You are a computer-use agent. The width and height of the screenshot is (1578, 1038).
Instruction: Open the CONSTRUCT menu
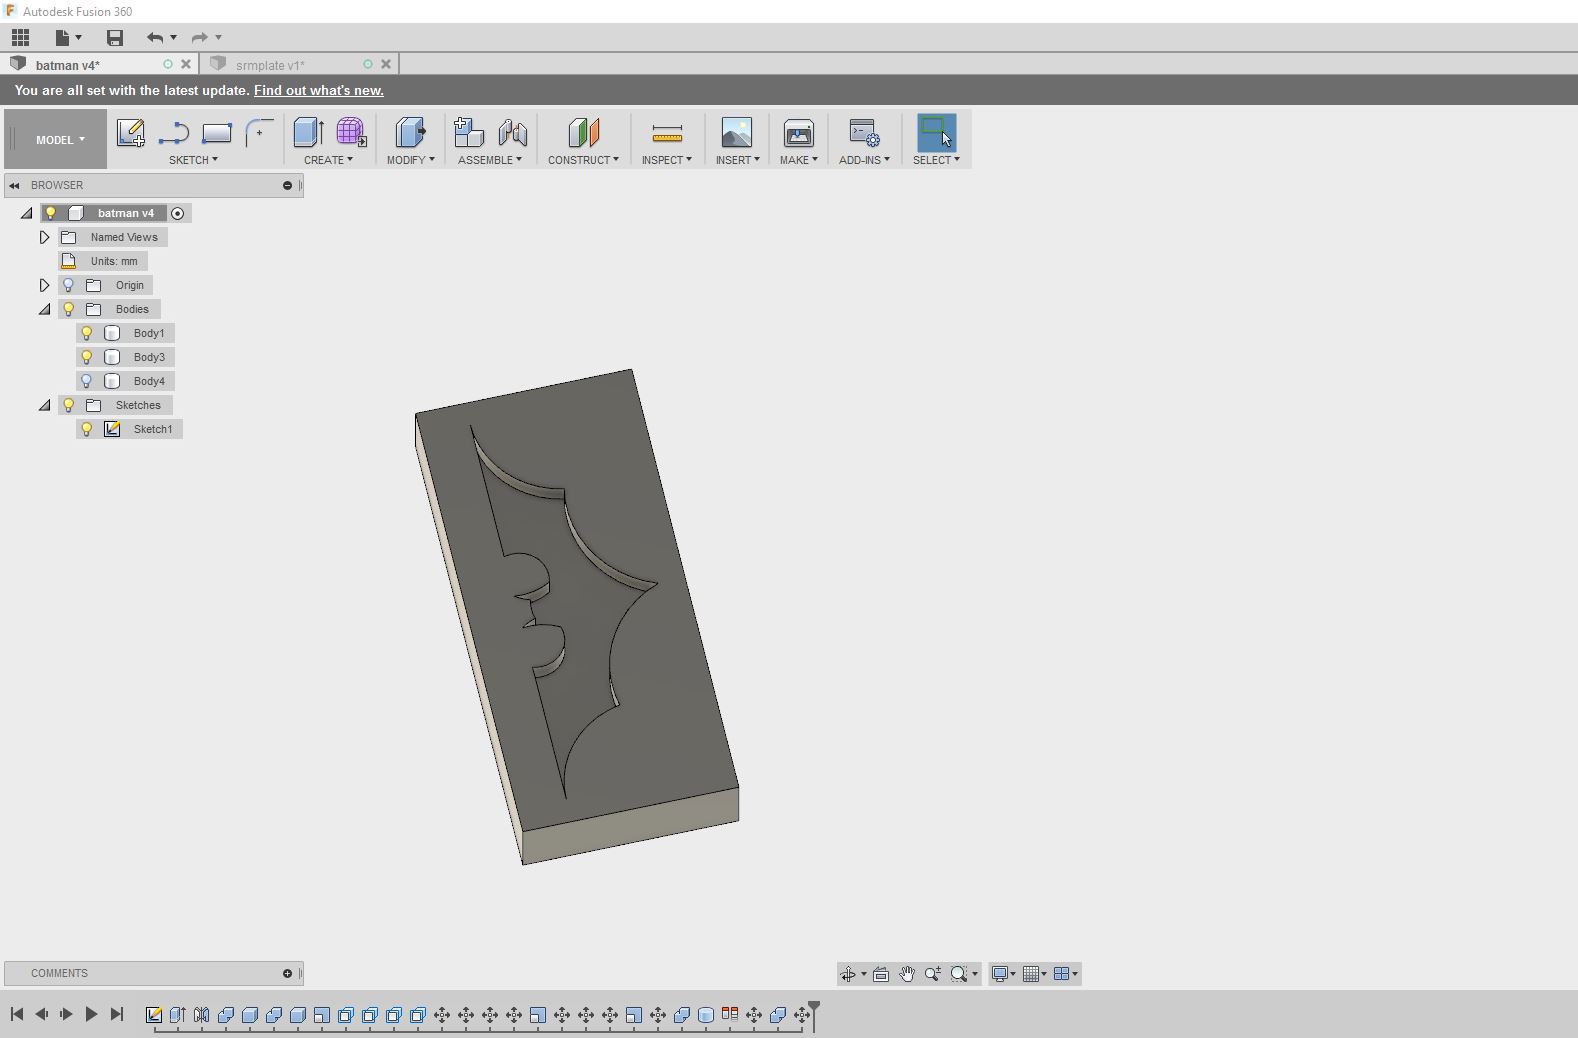pos(583,160)
